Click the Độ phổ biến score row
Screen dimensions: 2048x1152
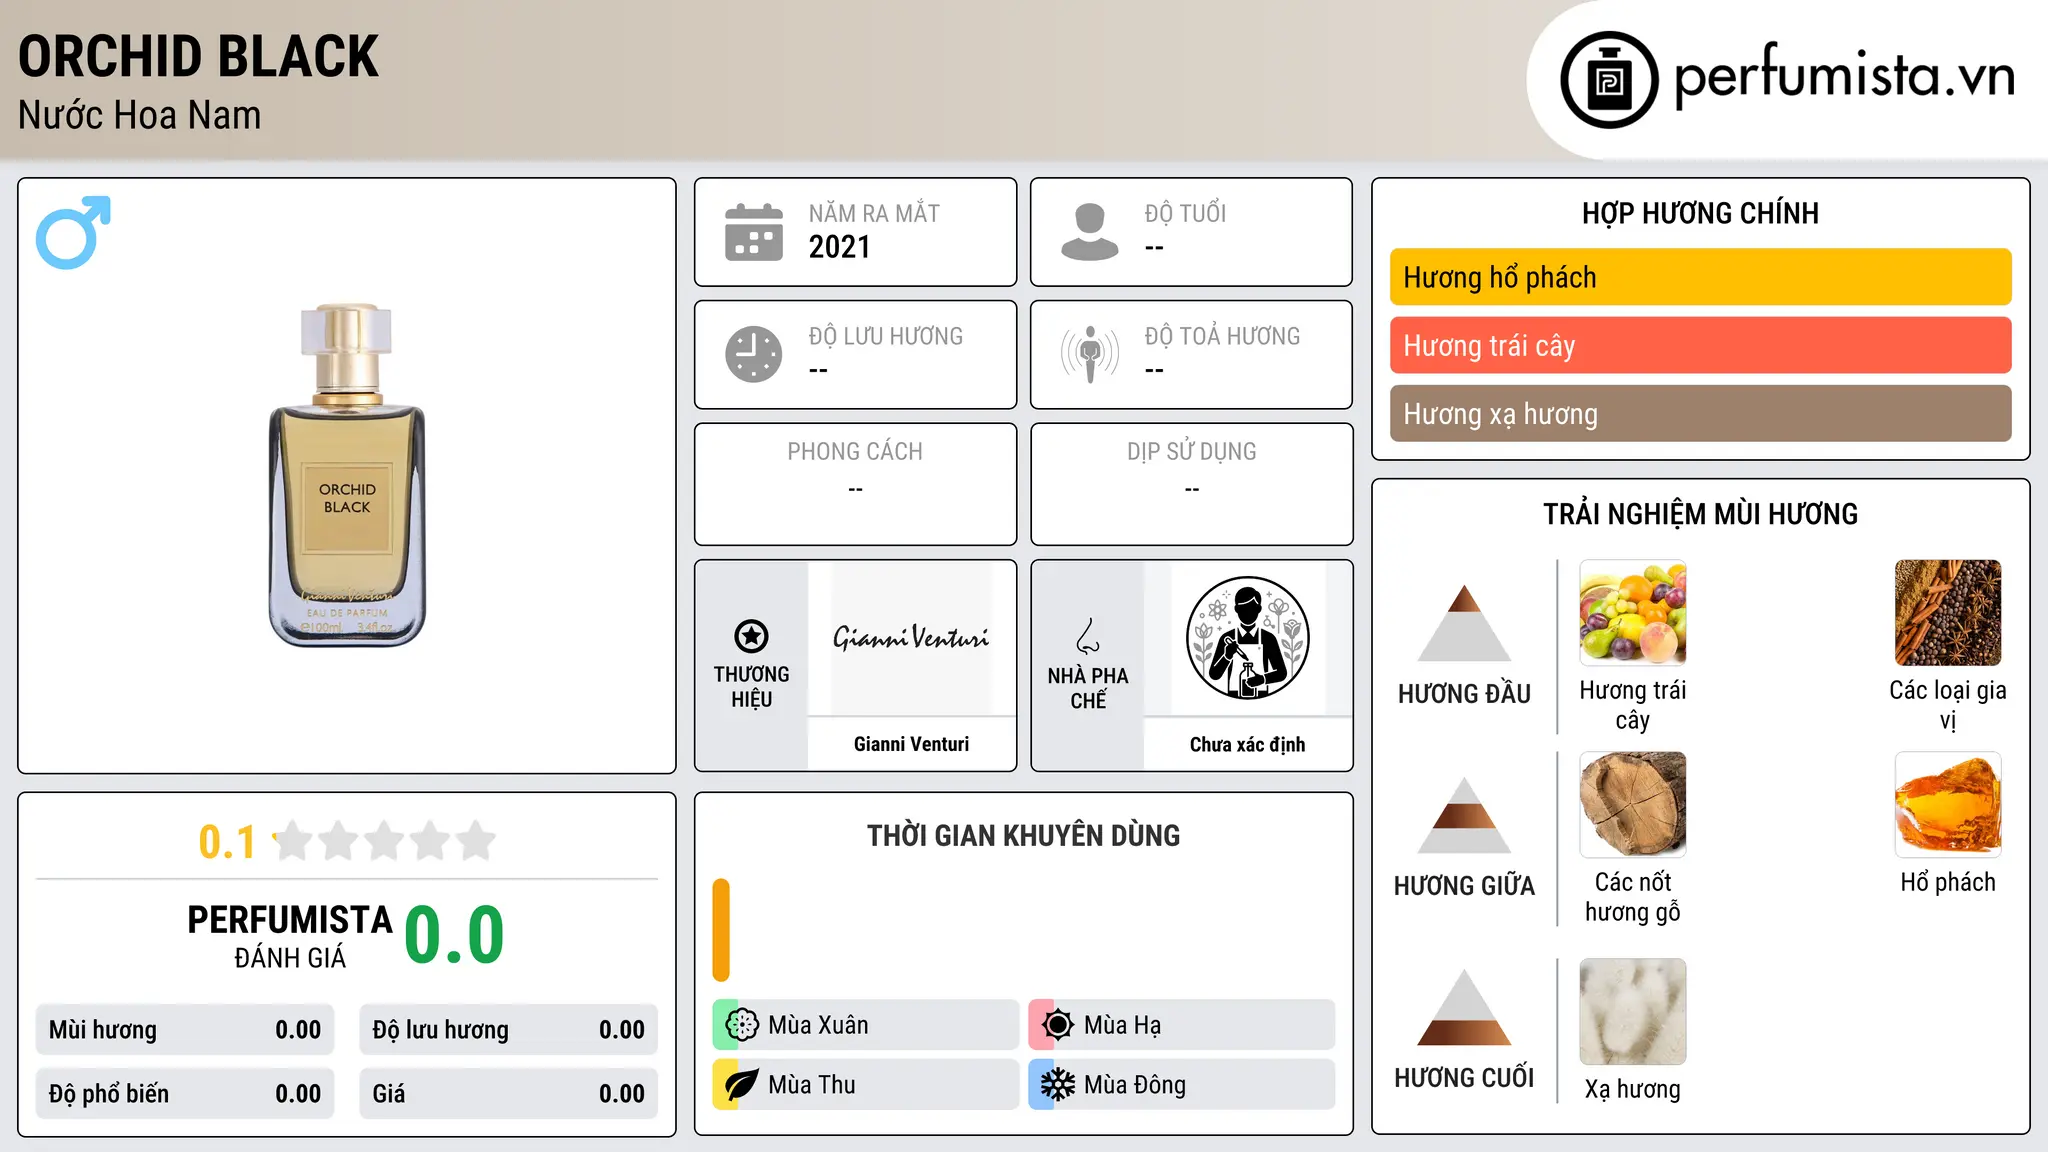pyautogui.click(x=185, y=1094)
